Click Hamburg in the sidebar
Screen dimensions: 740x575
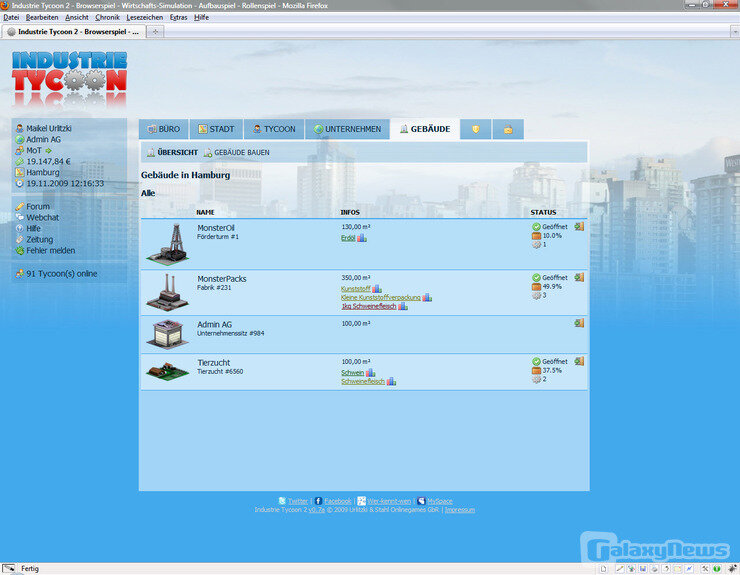click(42, 172)
